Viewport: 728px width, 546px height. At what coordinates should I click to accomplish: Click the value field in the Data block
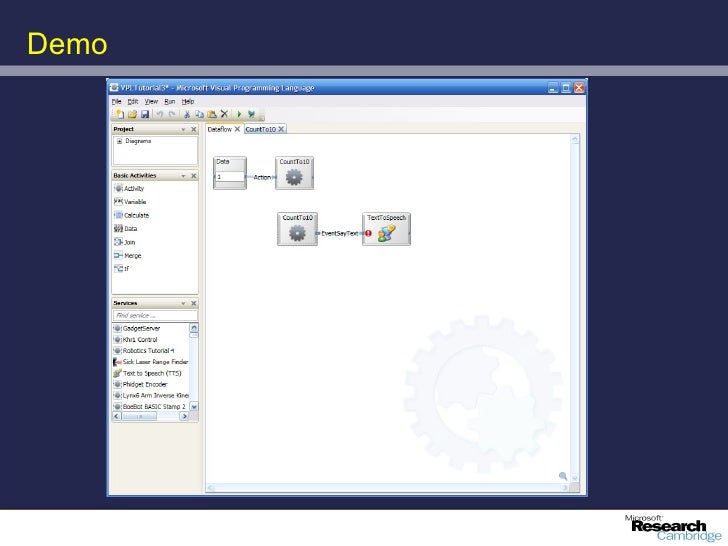tap(230, 177)
